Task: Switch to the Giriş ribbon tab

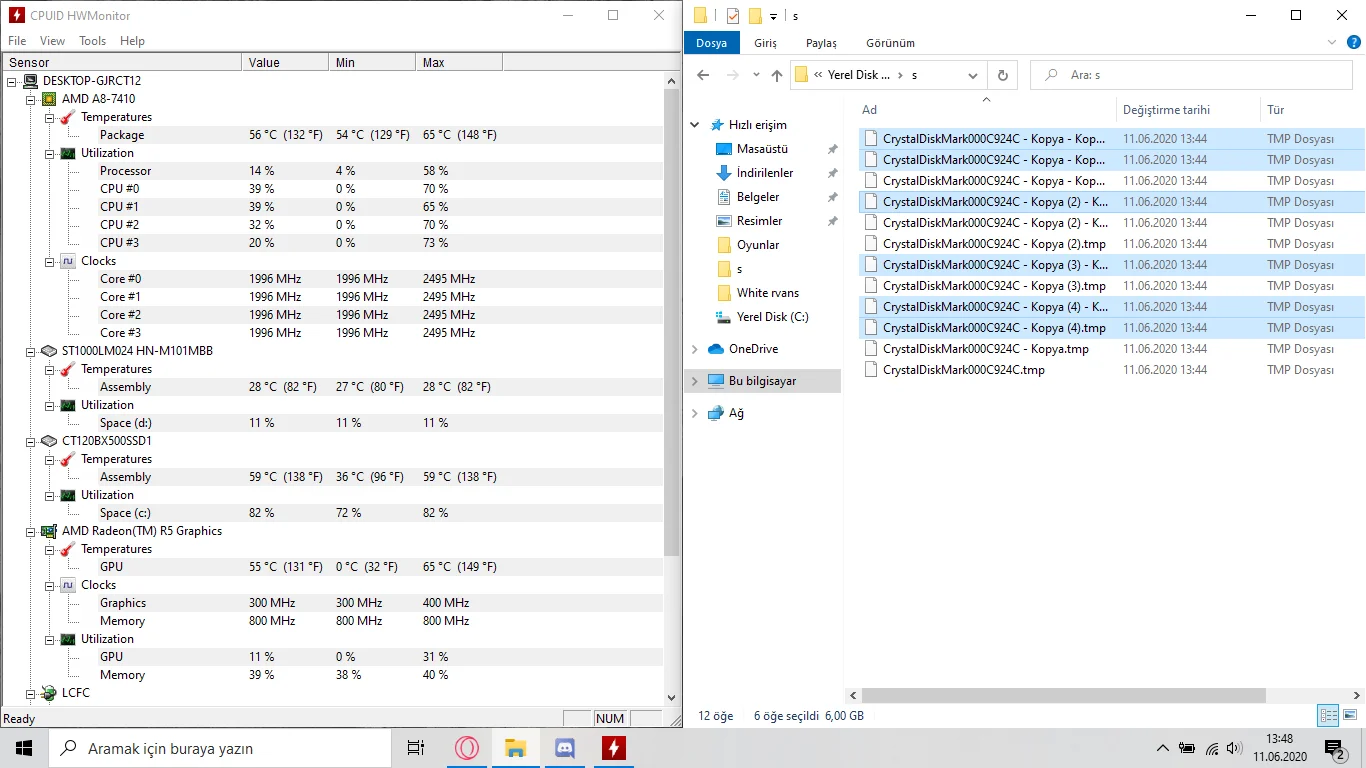Action: point(765,43)
